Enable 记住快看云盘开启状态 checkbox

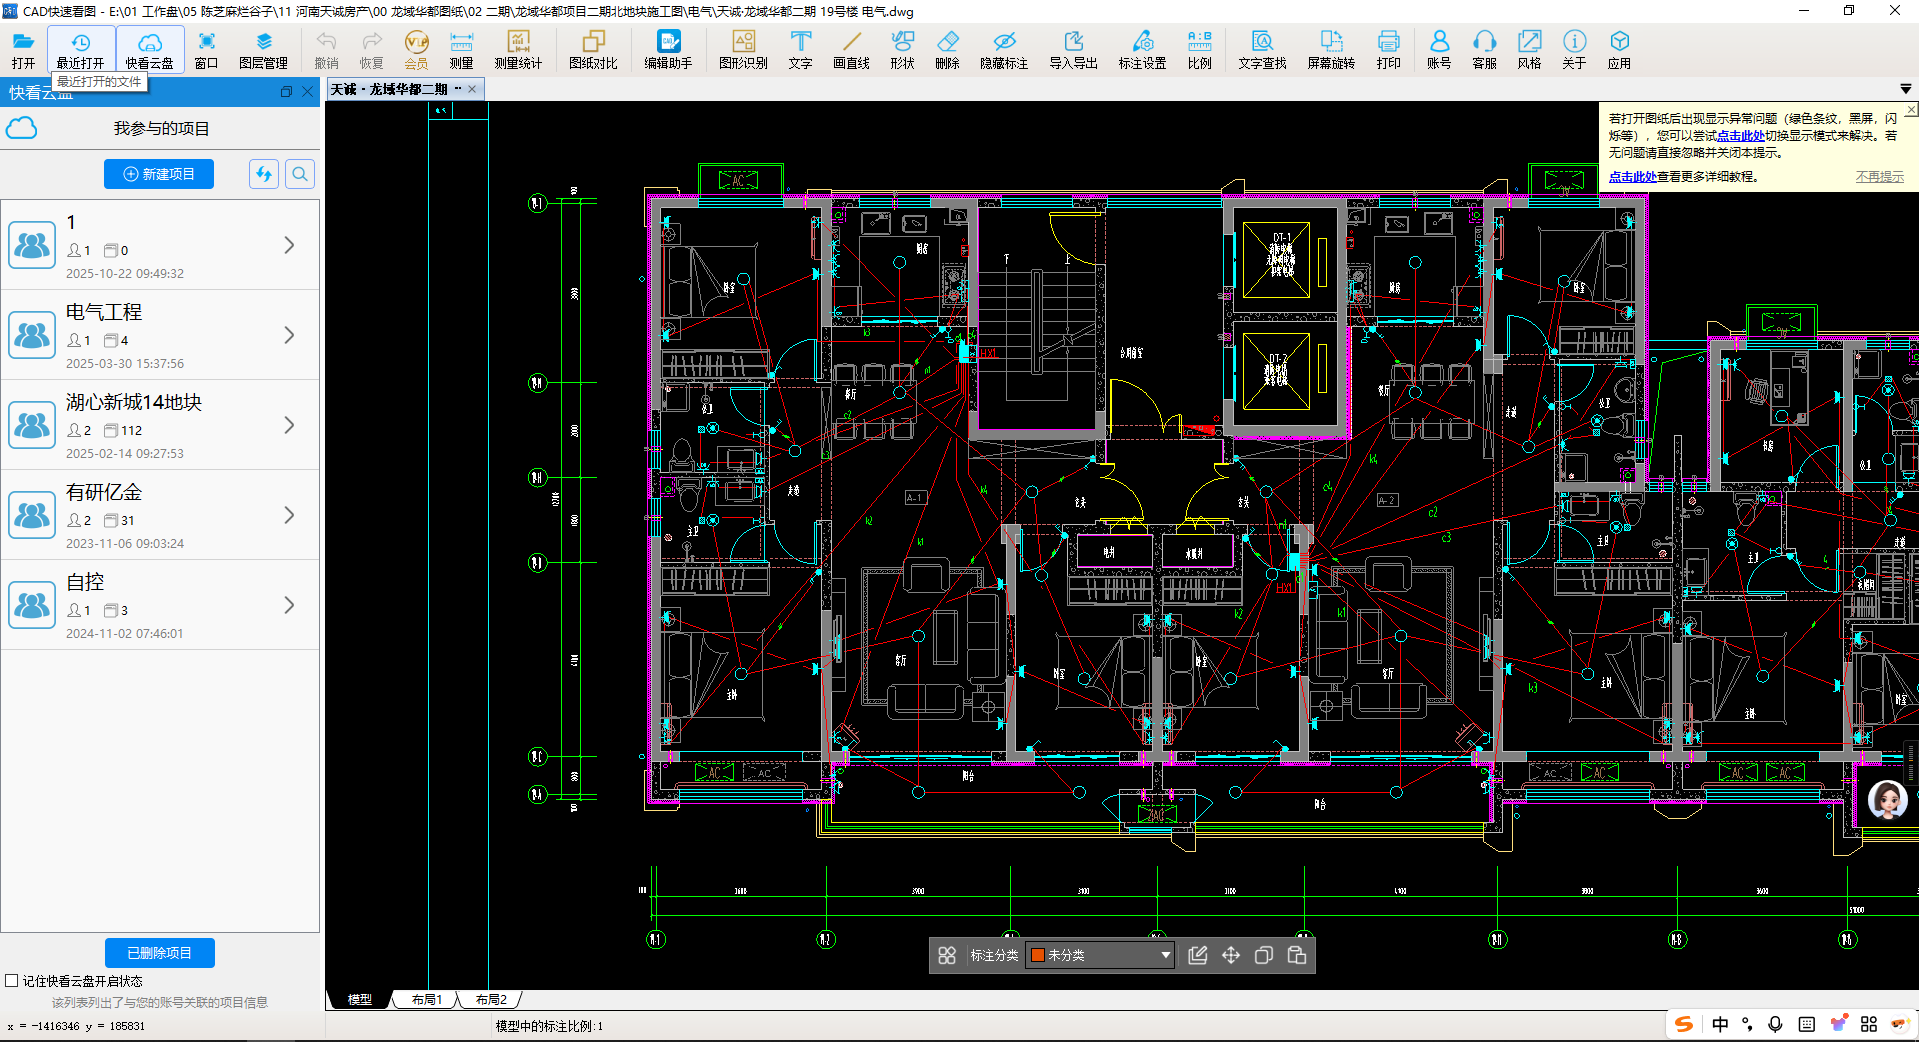(12, 981)
